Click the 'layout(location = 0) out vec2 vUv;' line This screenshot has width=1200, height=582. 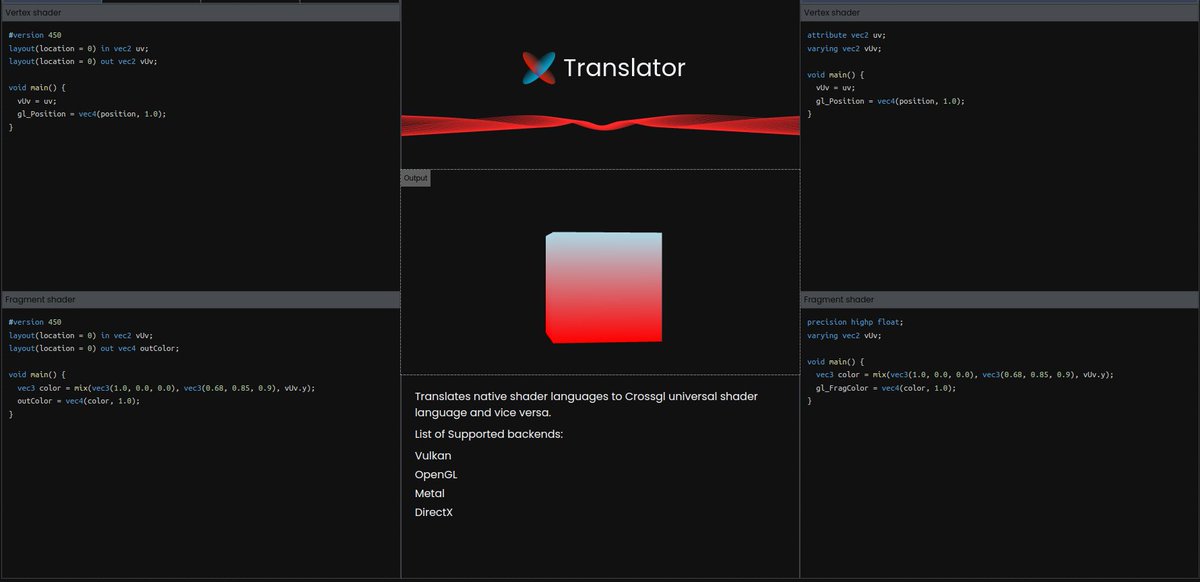click(83, 61)
